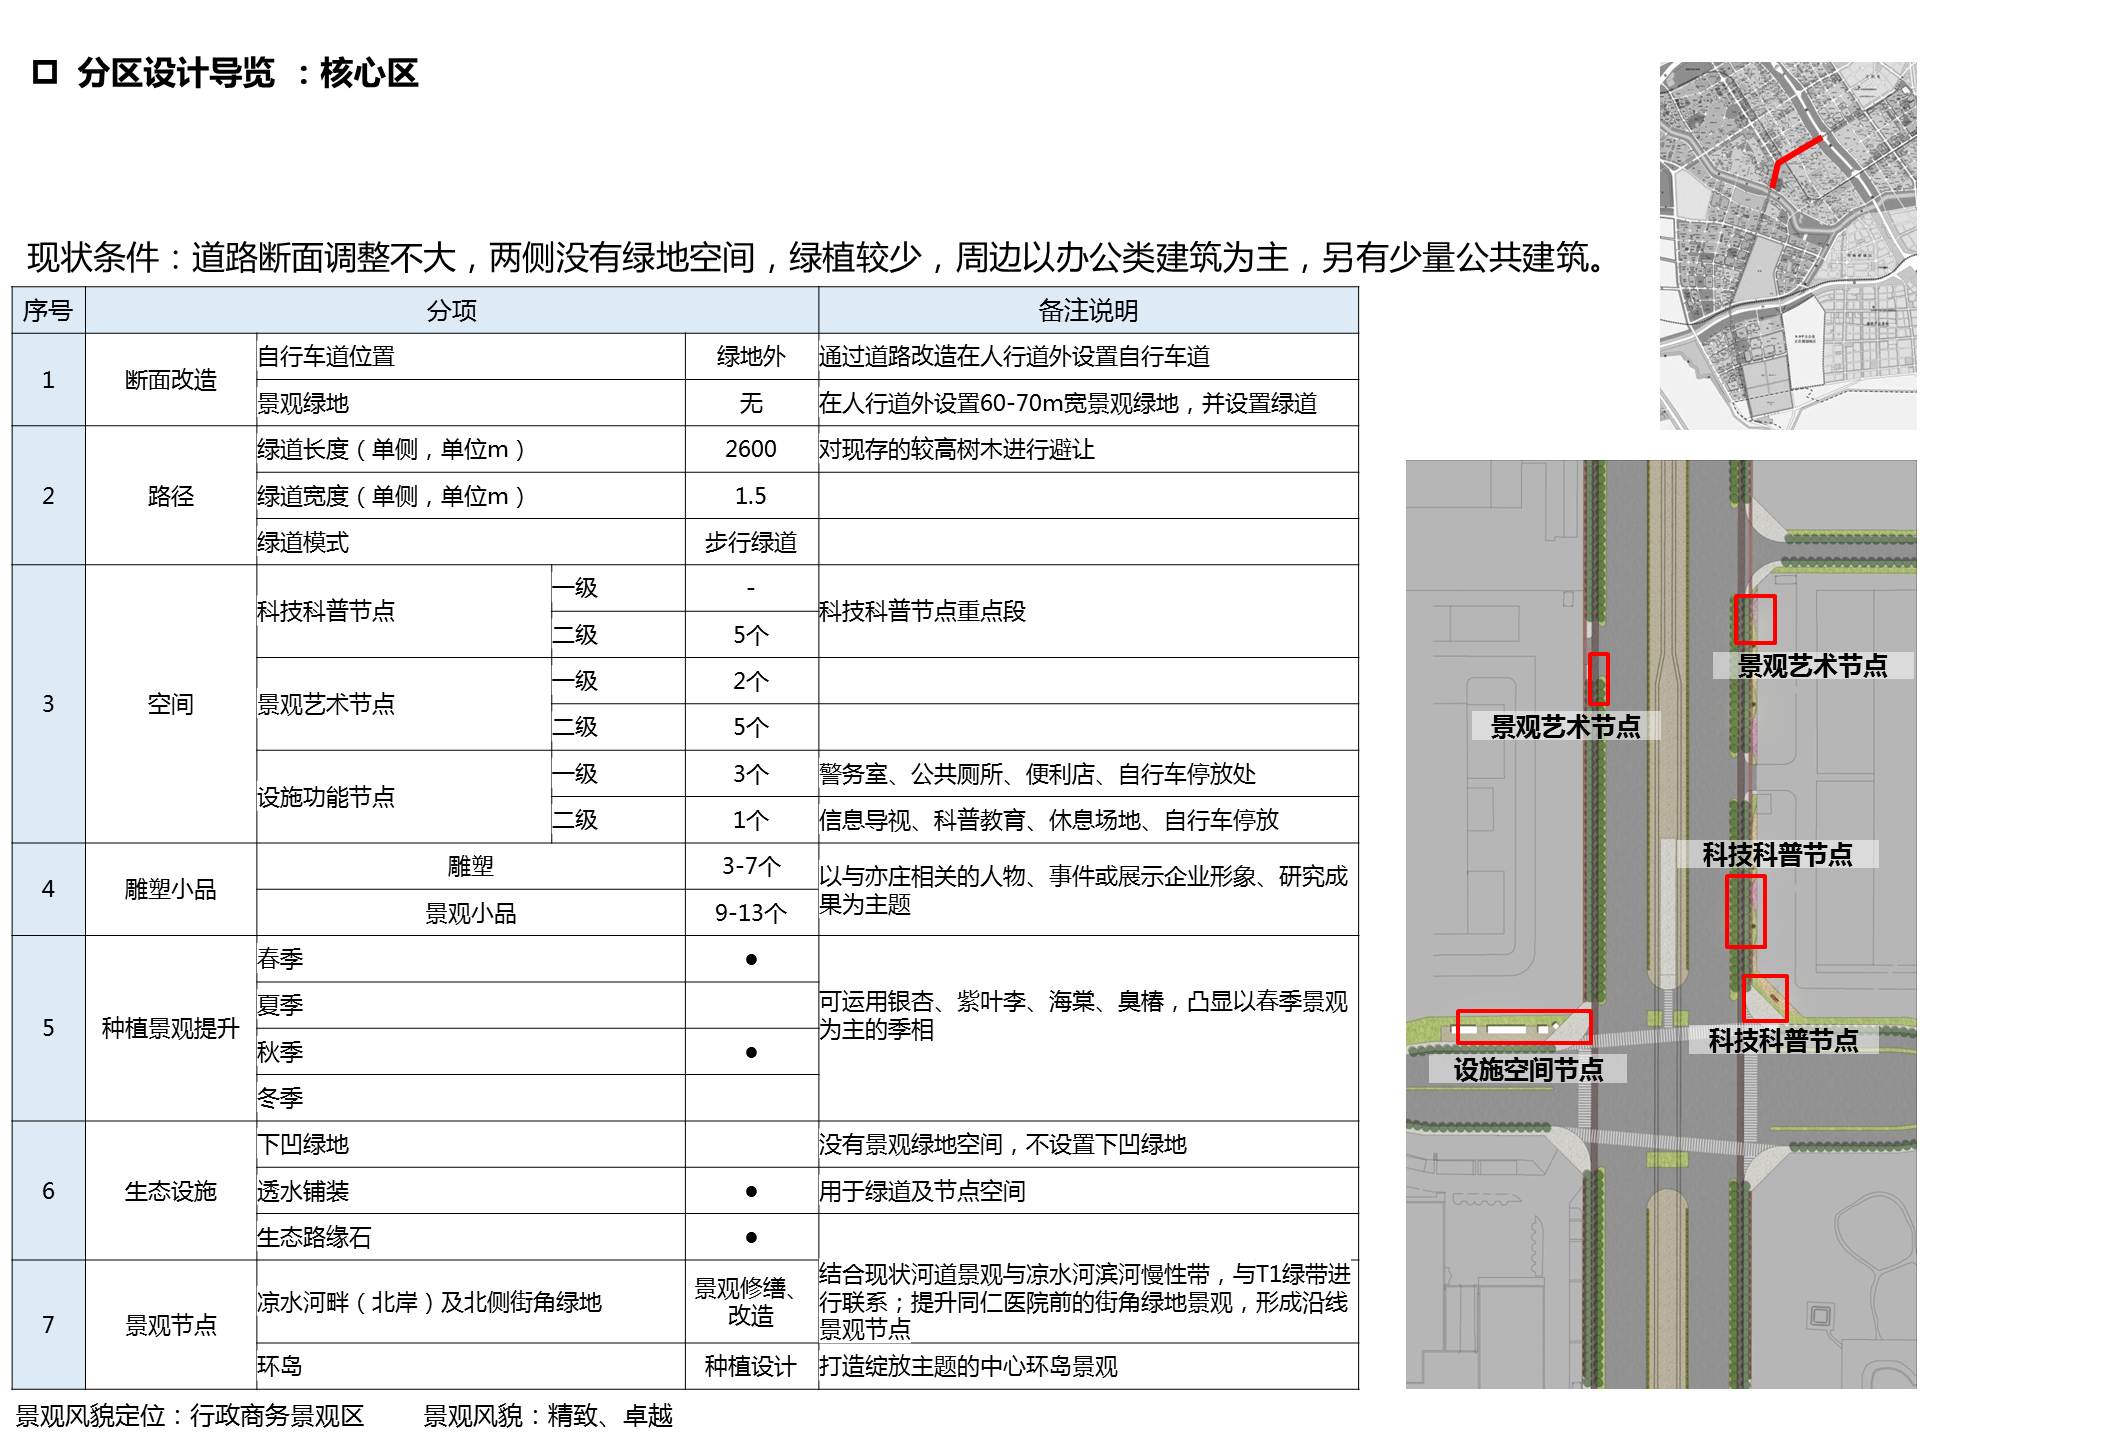Open the location map thumbnail with red route
The height and width of the screenshot is (1445, 2112).
click(1788, 246)
